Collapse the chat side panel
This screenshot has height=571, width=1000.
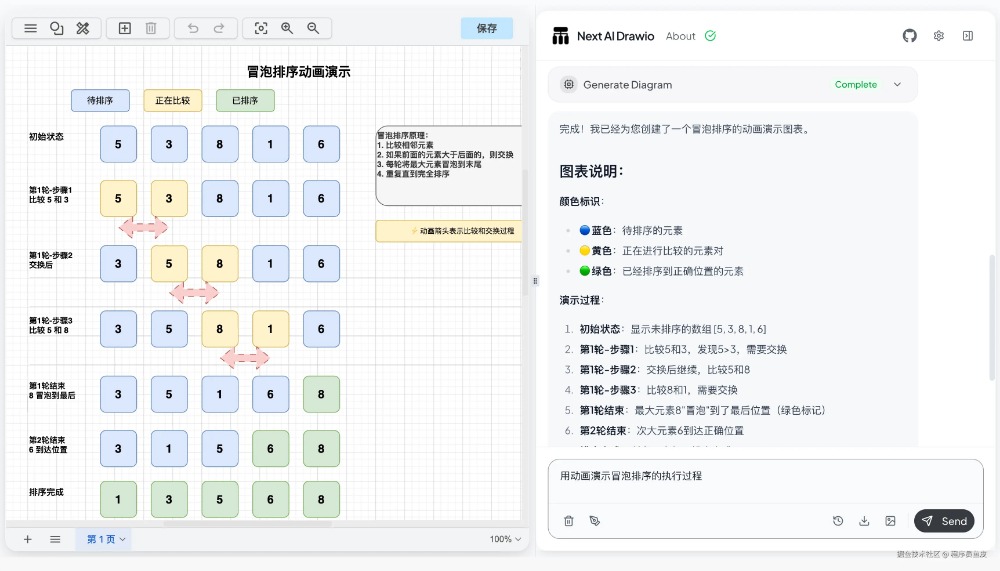[x=968, y=36]
